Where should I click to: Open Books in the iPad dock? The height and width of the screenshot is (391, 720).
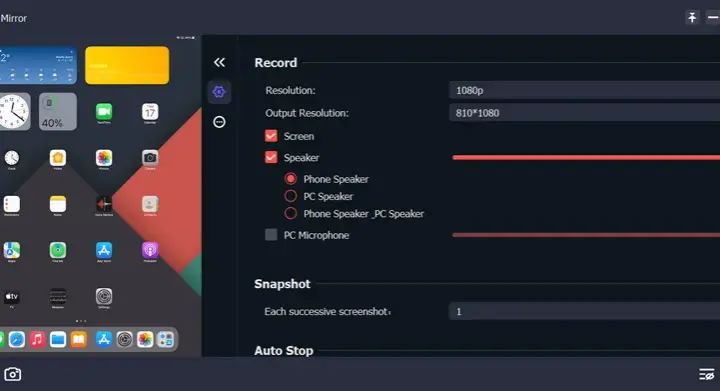79,340
